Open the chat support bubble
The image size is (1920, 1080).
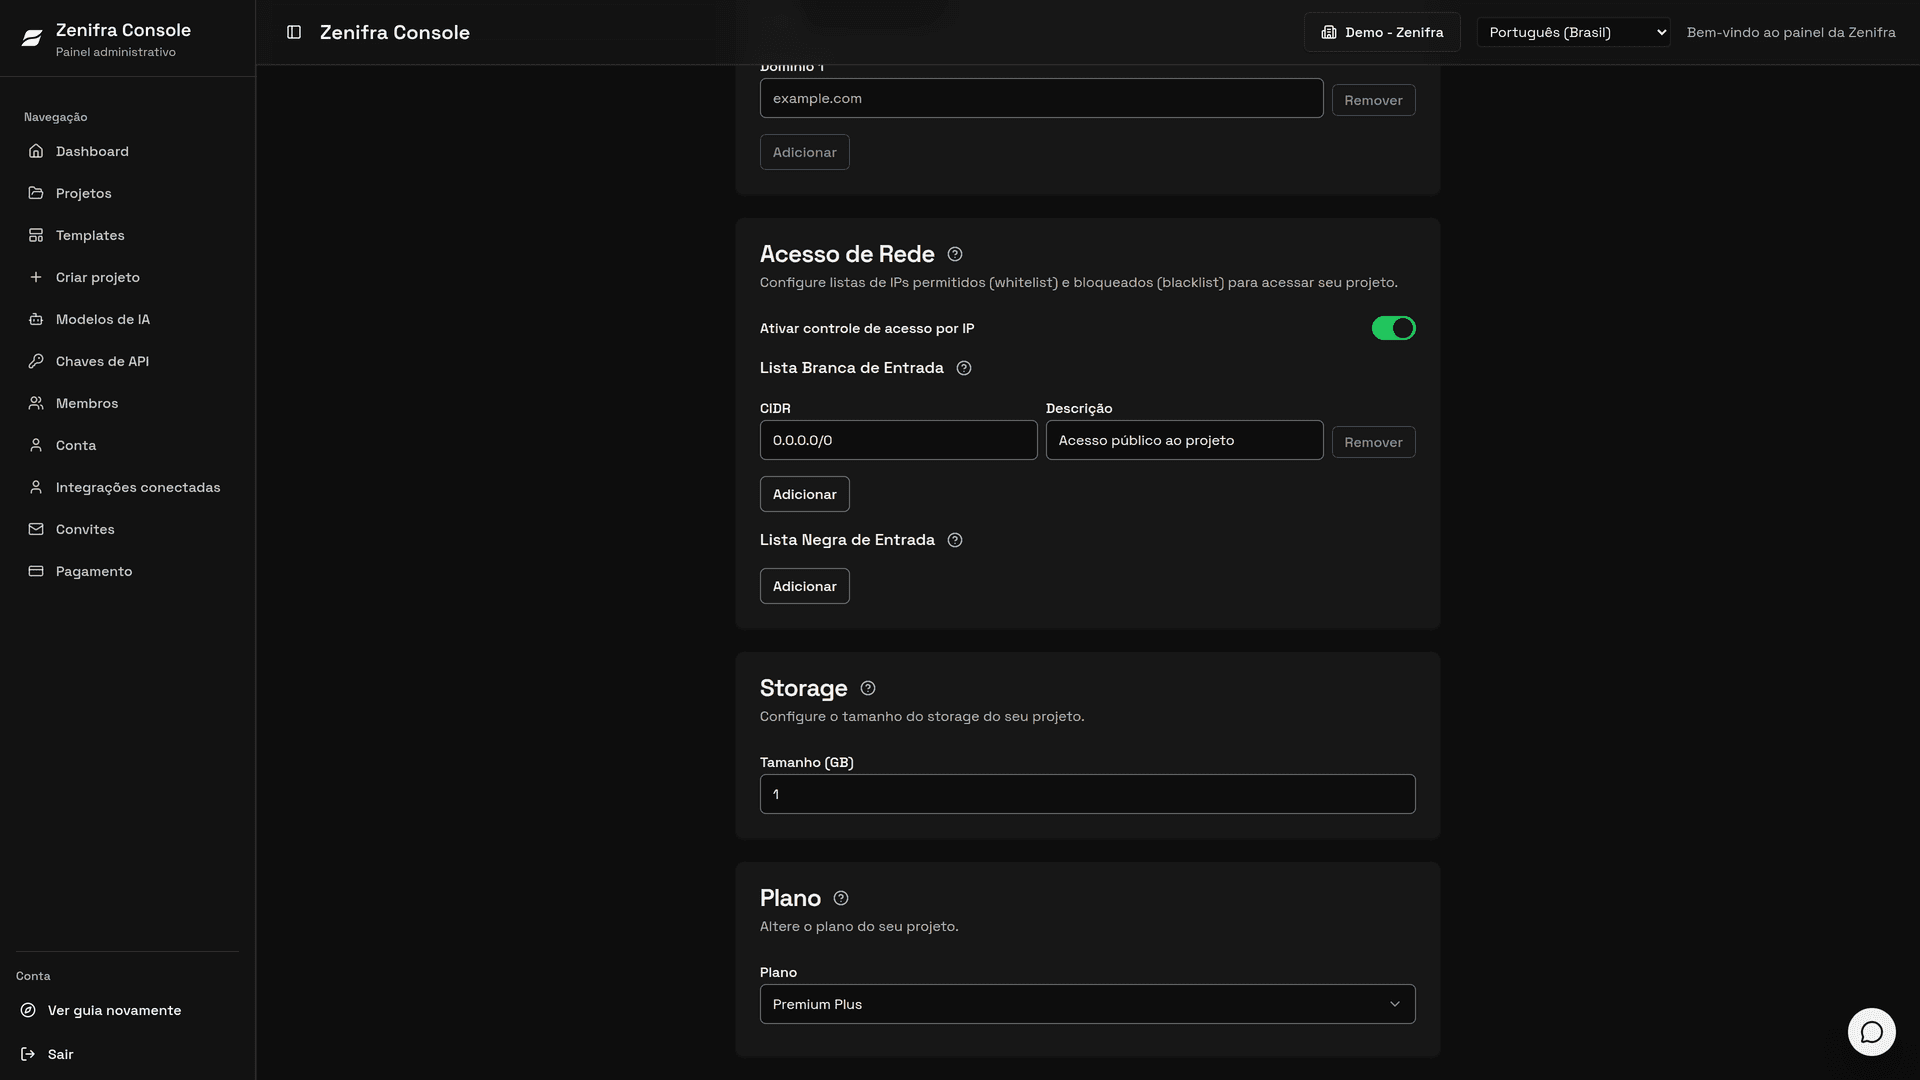pos(1871,1031)
